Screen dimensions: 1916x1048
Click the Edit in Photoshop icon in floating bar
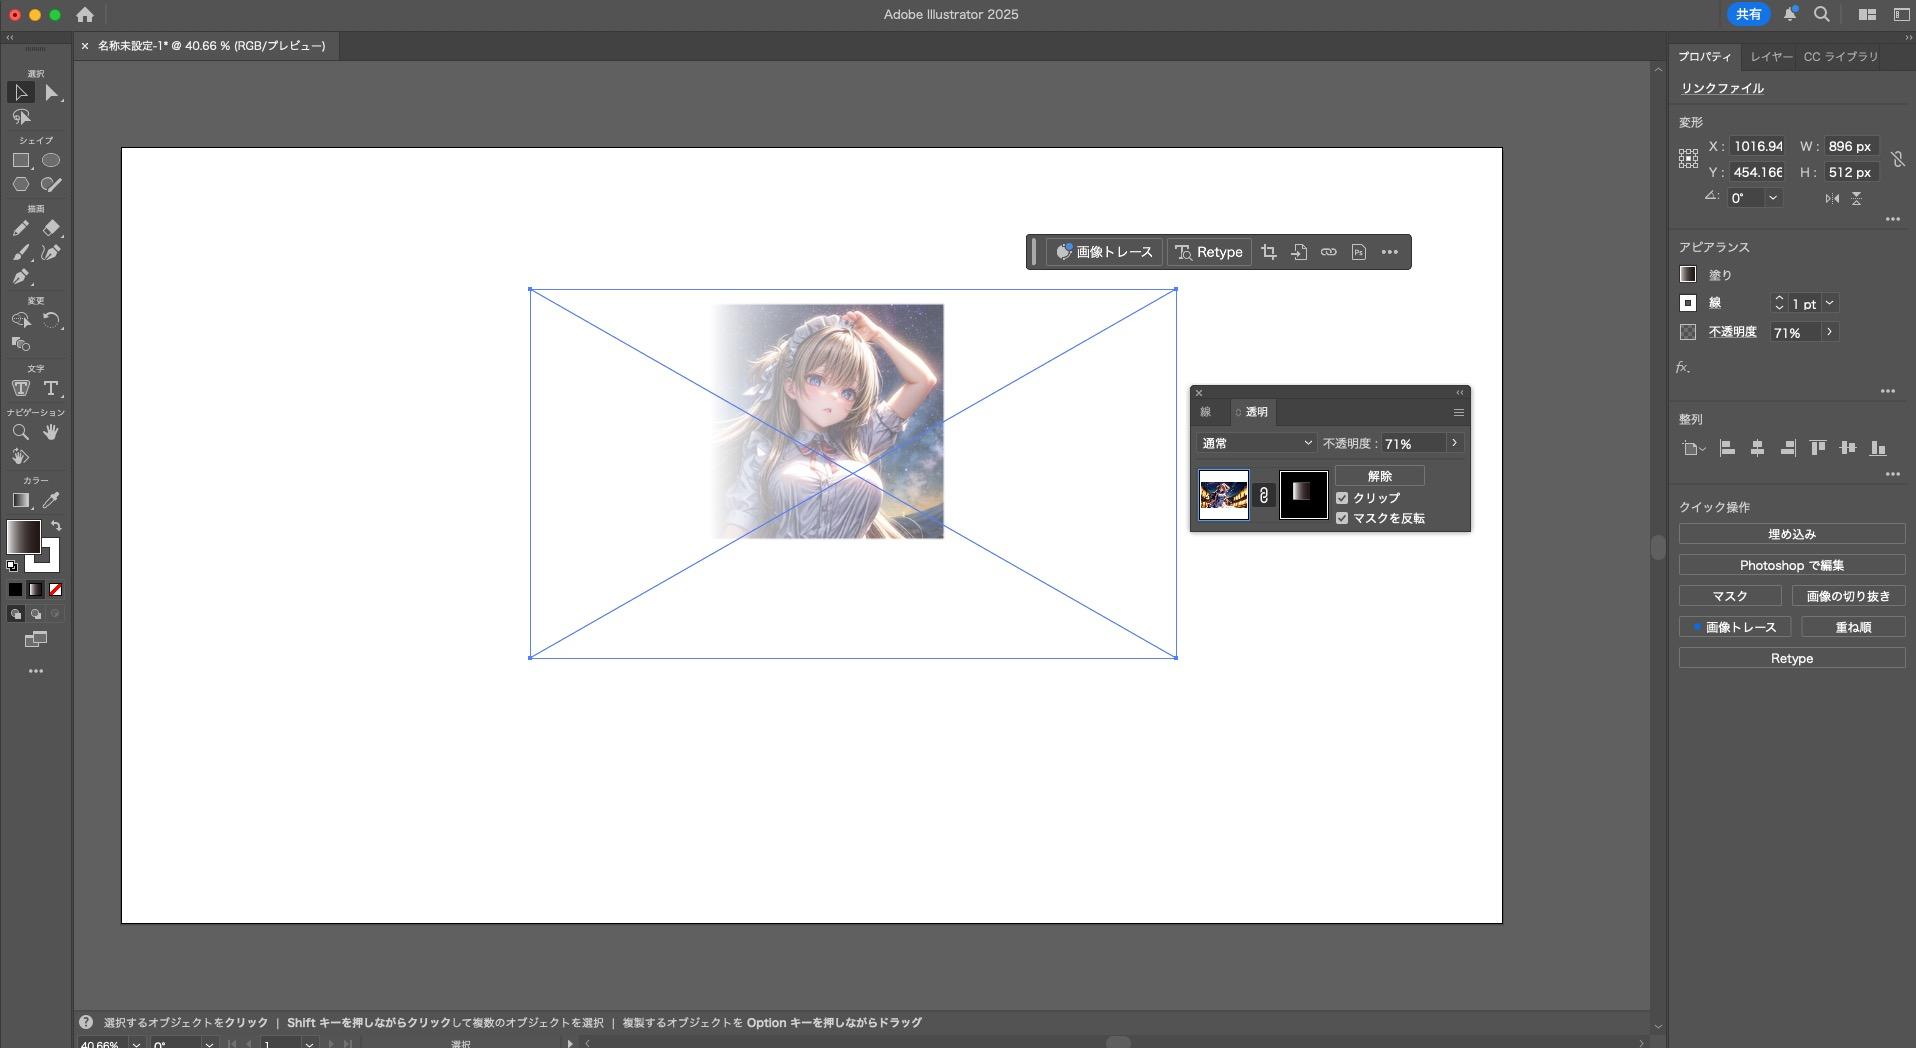tap(1359, 252)
